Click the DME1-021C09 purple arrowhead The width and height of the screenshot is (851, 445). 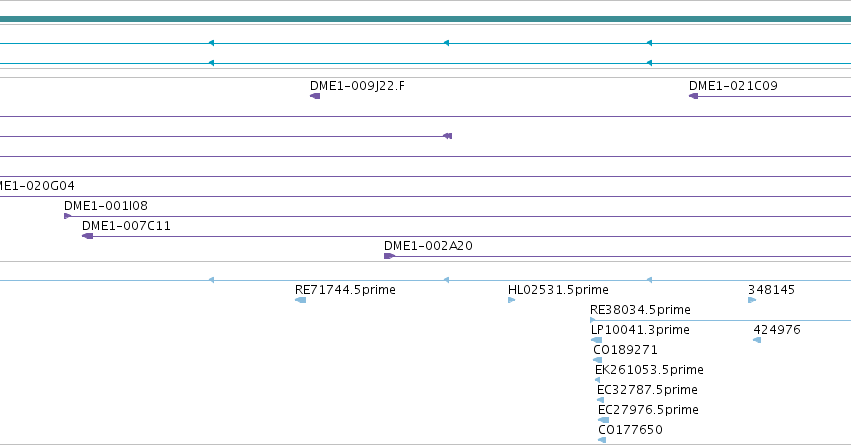pos(693,96)
